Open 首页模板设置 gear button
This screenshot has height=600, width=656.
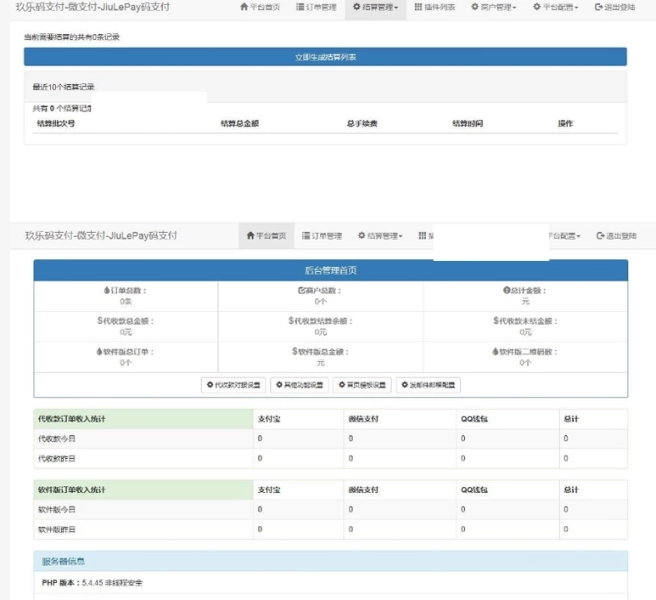[x=362, y=385]
